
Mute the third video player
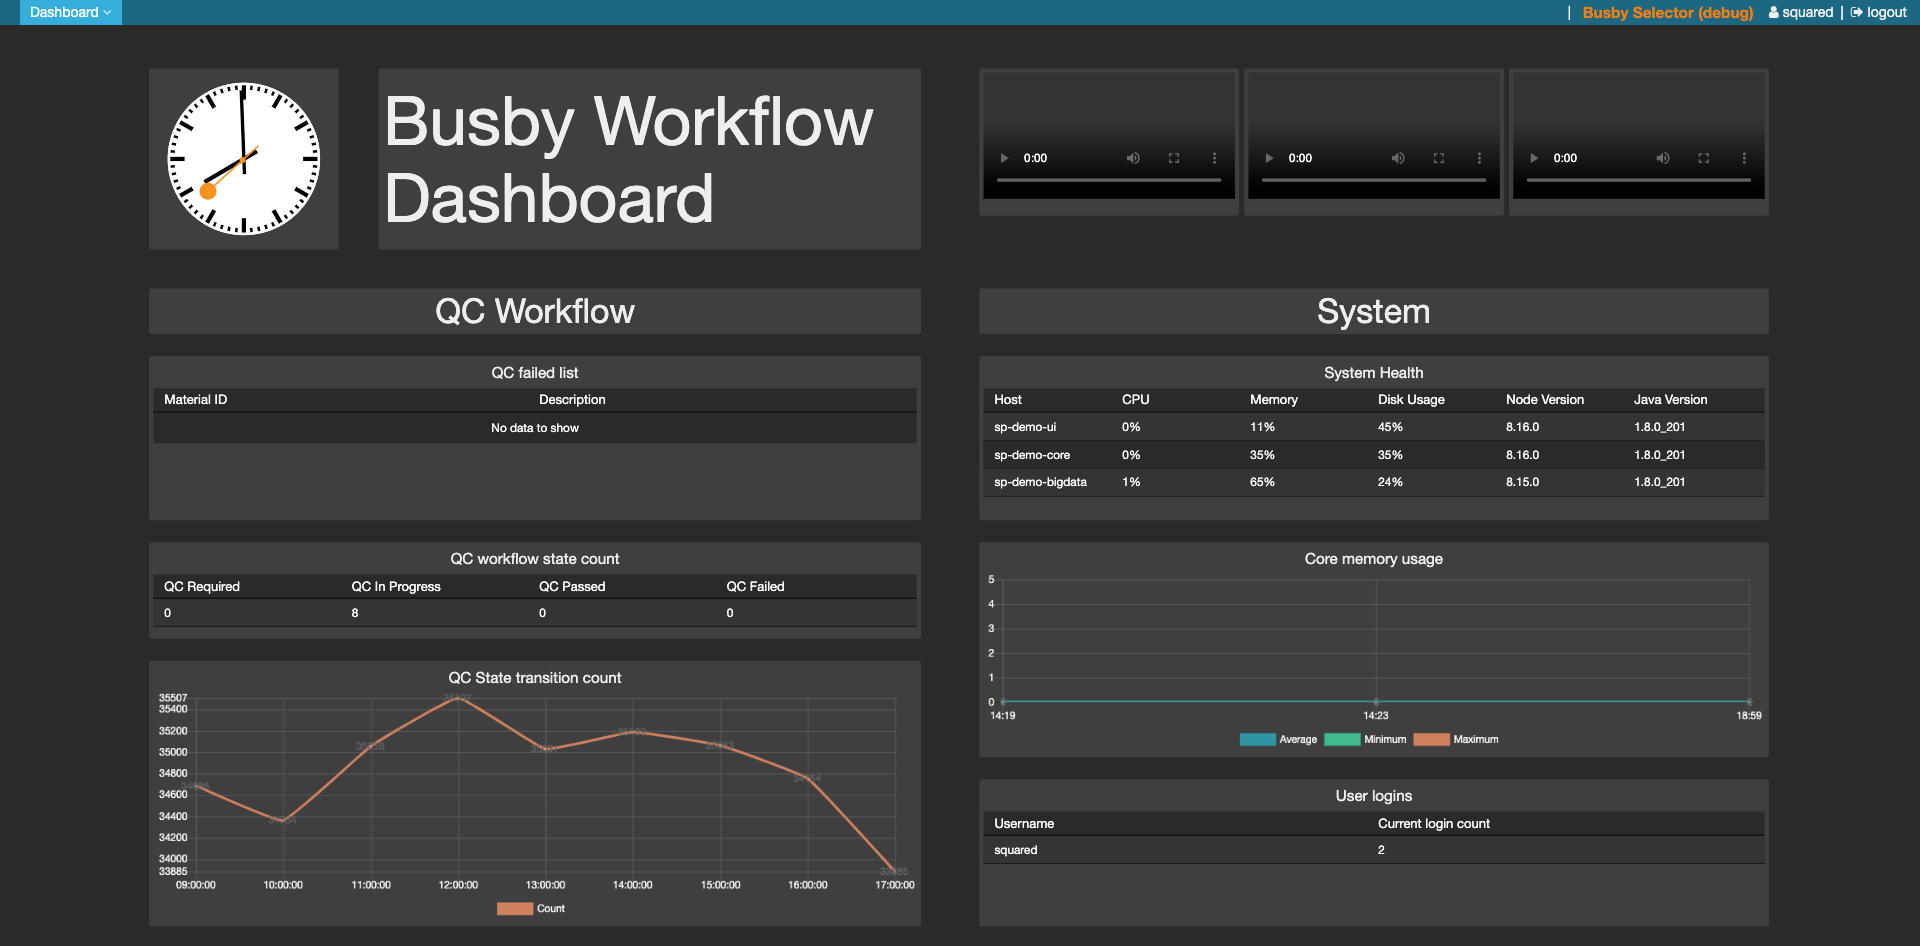tap(1663, 158)
